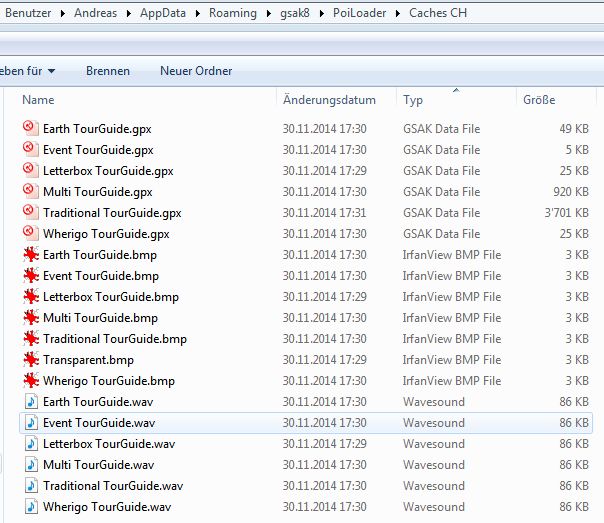Open the 'eben für' dropdown menu

coord(27,71)
